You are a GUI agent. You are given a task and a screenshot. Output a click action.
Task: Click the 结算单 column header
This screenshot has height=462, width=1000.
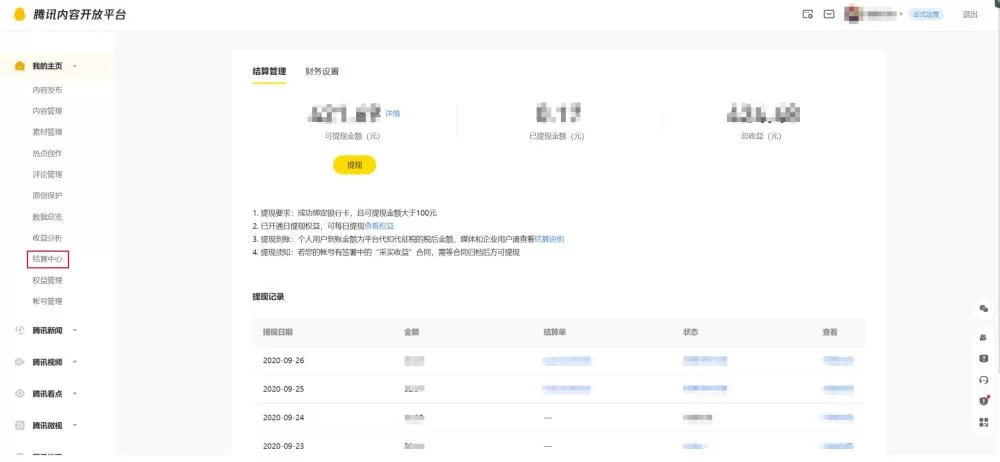pyautogui.click(x=555, y=332)
